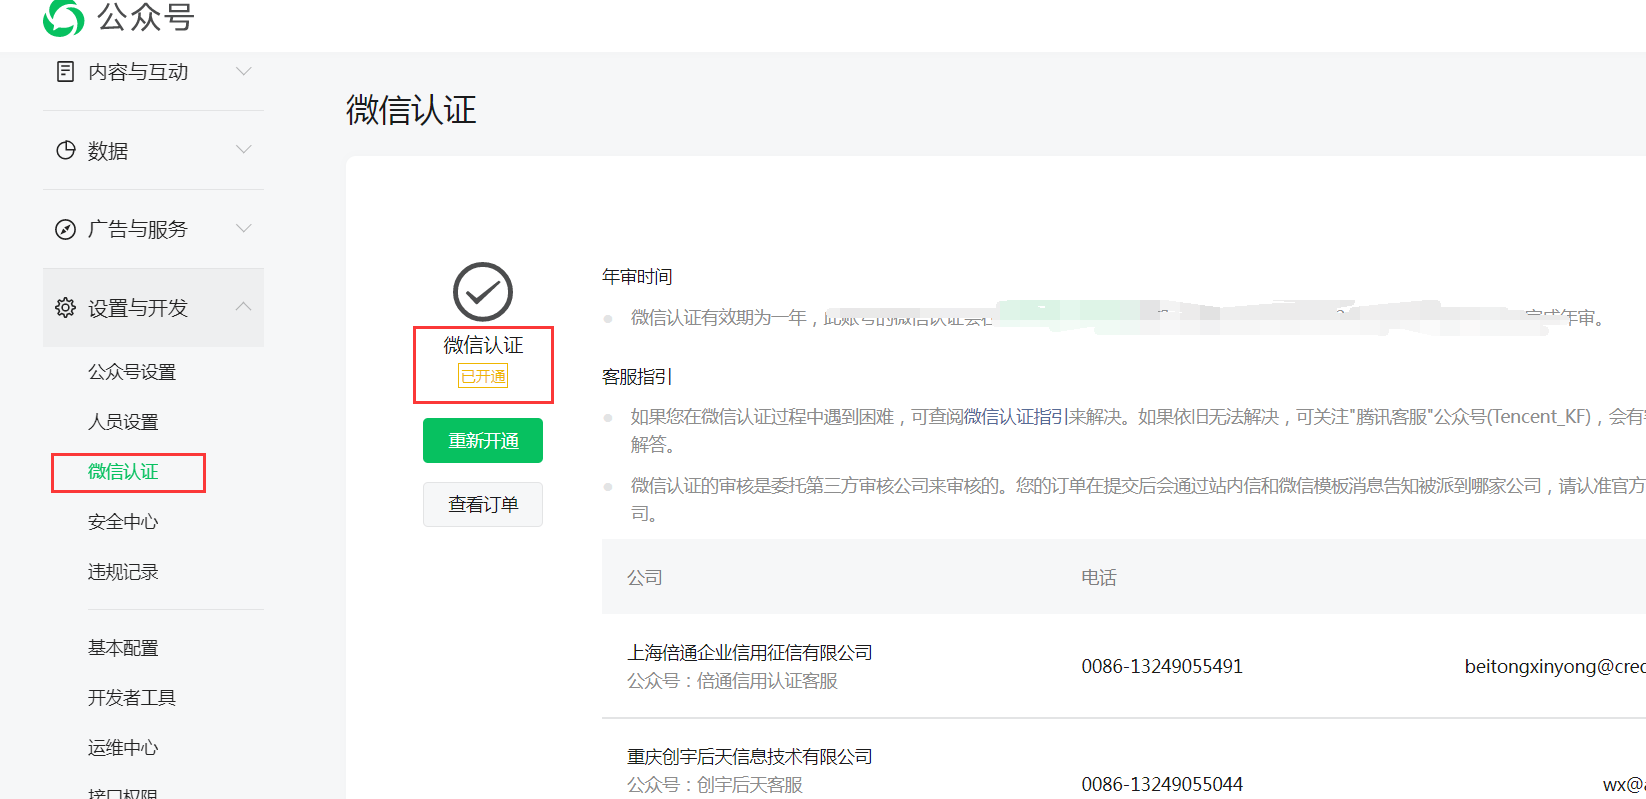Open 基本配置 in the sidebar
1646x799 pixels.
pyautogui.click(x=123, y=648)
